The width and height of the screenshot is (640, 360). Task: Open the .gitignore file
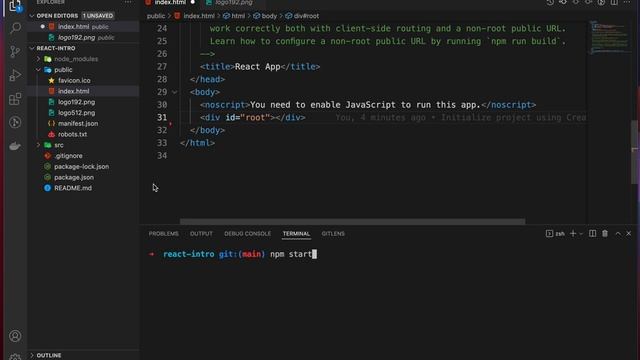[x=68, y=156]
